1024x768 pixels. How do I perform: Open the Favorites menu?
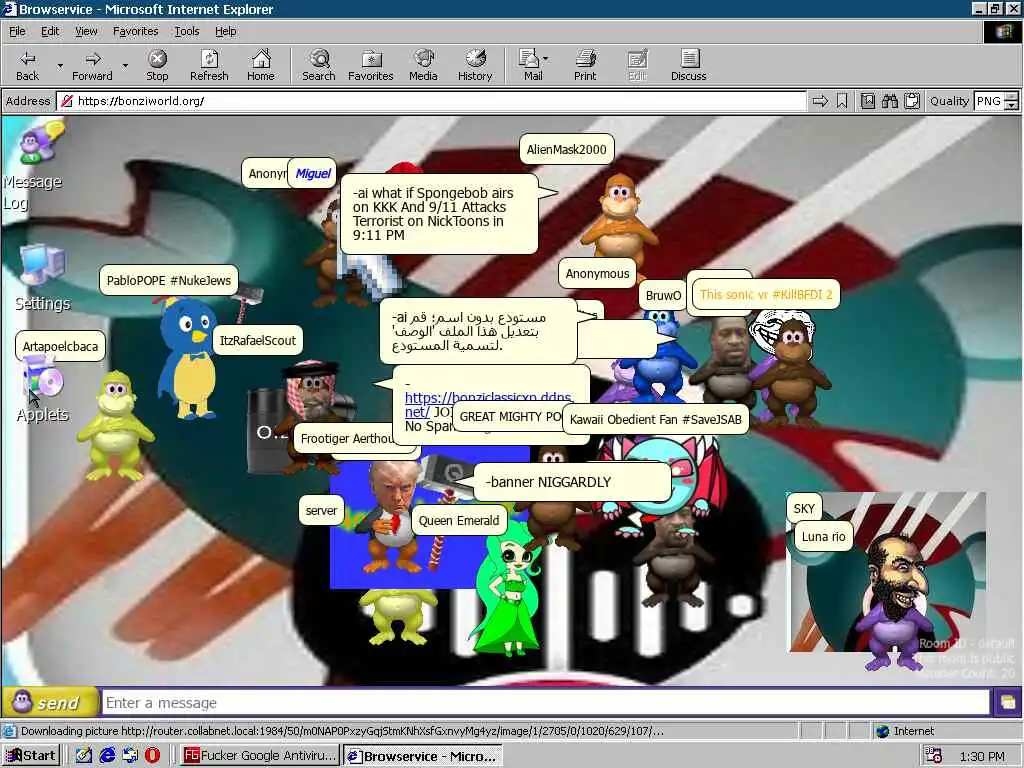coord(135,31)
